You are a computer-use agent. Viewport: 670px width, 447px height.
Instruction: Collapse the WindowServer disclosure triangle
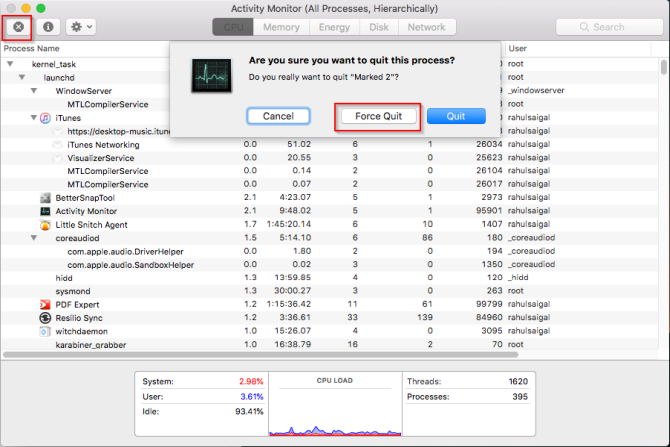[34, 91]
